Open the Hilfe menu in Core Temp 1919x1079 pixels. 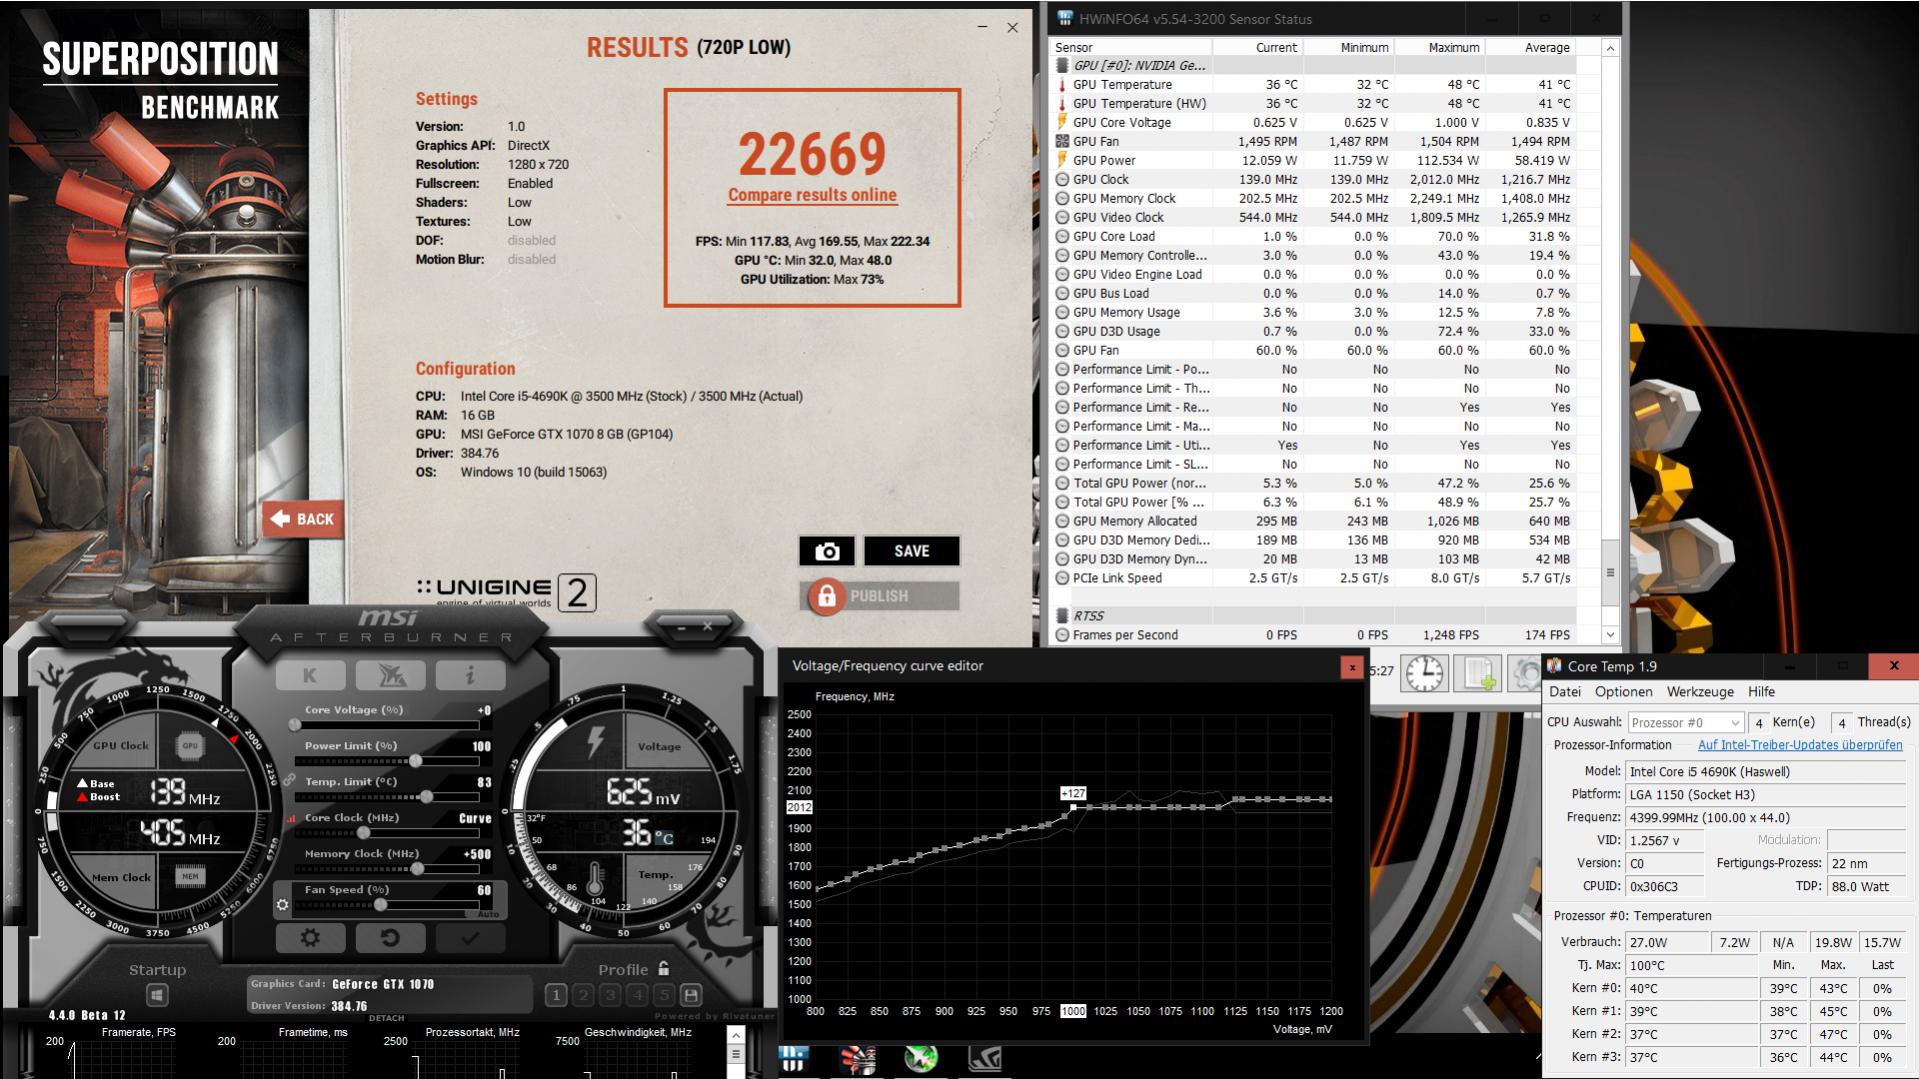[1761, 691]
